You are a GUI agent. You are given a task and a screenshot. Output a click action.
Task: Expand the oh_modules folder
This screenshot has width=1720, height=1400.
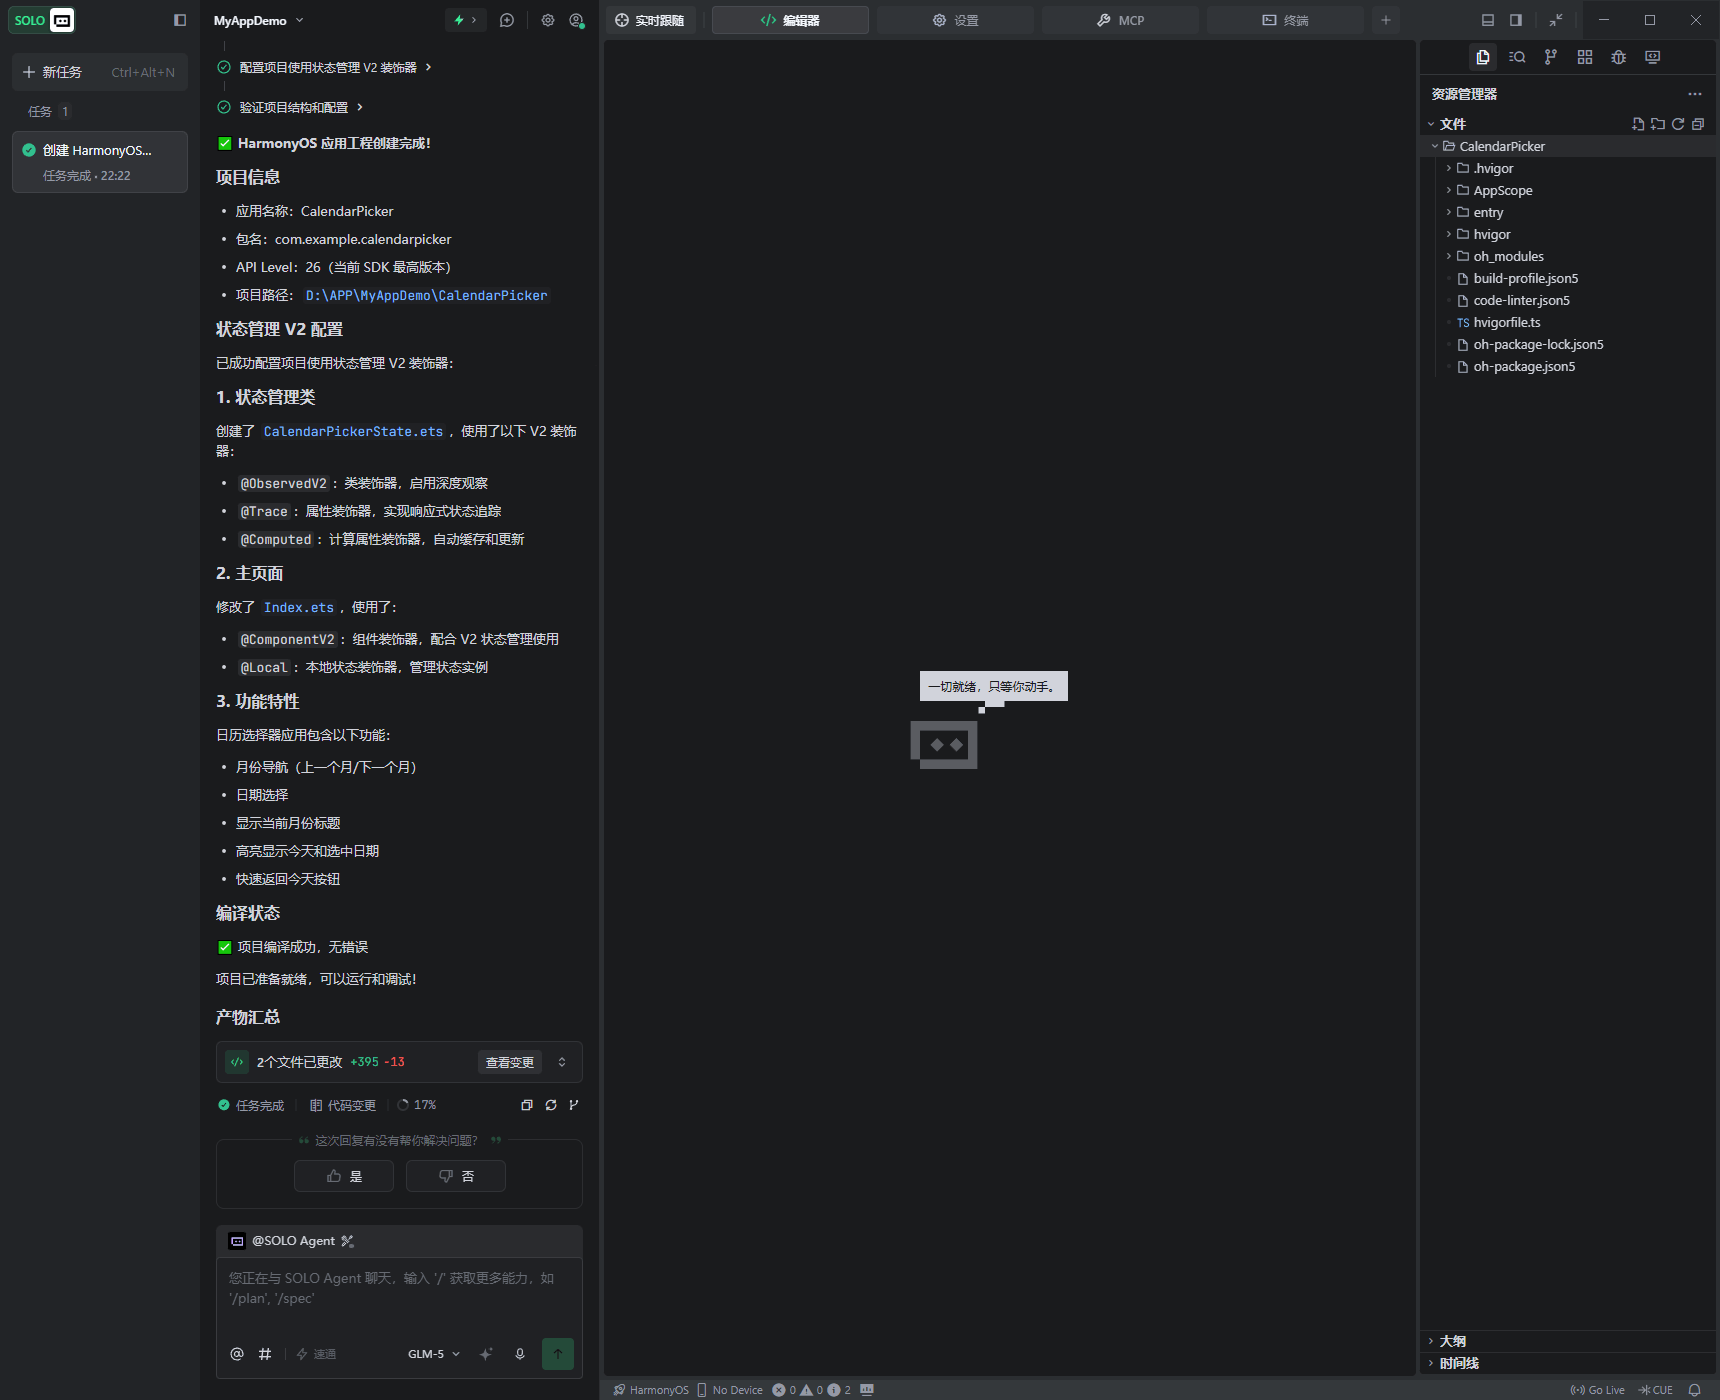(1570, 256)
